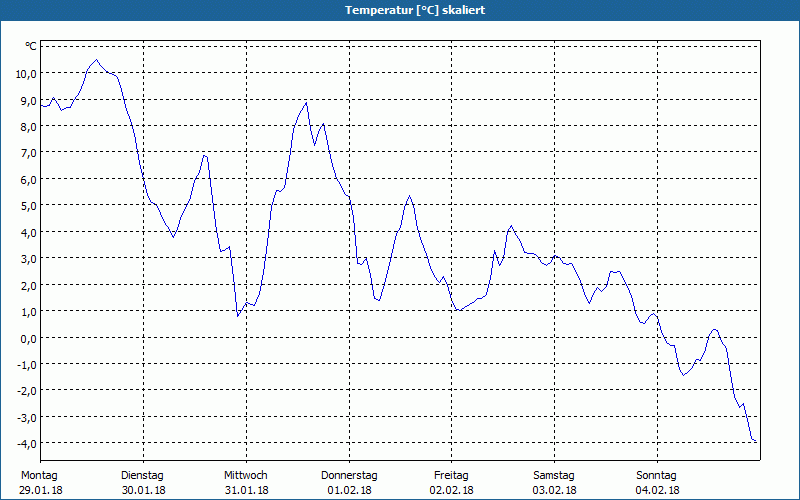Viewport: 800px width, 500px height.
Task: Click the Wednesday temperature peak near 9 degrees
Action: [x=306, y=103]
